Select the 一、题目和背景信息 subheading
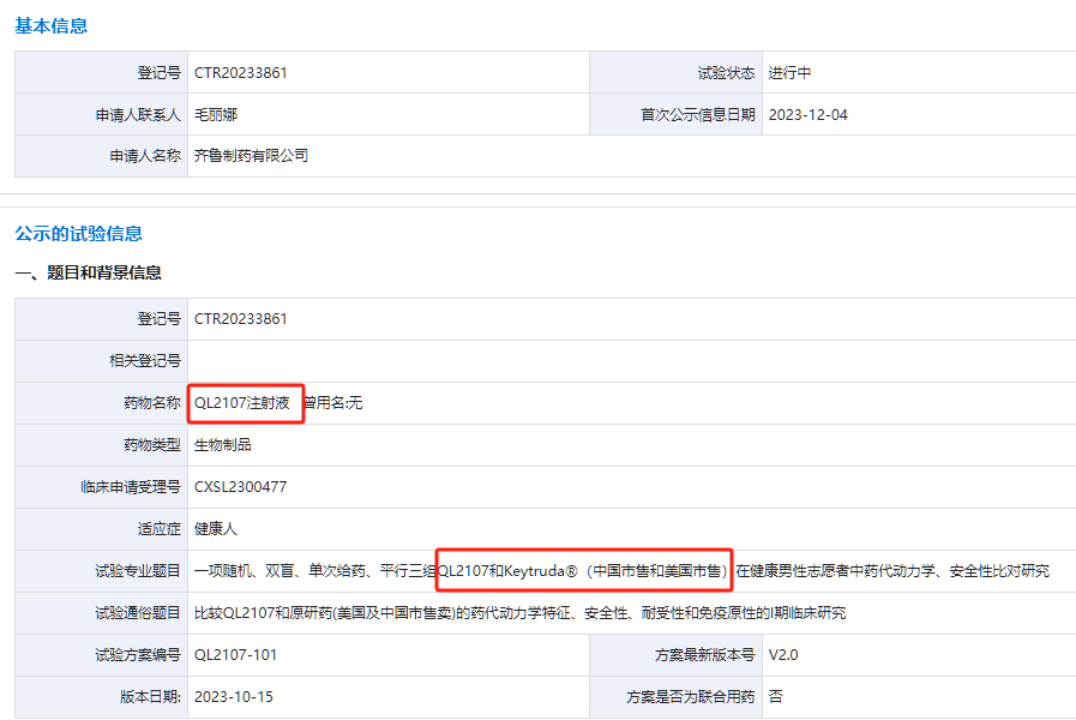The image size is (1076, 720). pos(88,272)
